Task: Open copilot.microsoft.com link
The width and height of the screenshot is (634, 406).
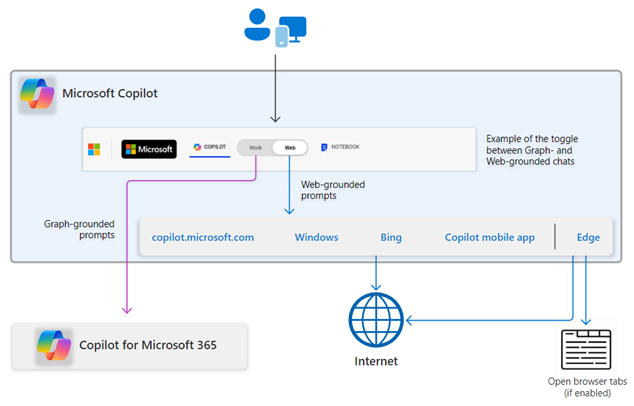Action: (203, 237)
